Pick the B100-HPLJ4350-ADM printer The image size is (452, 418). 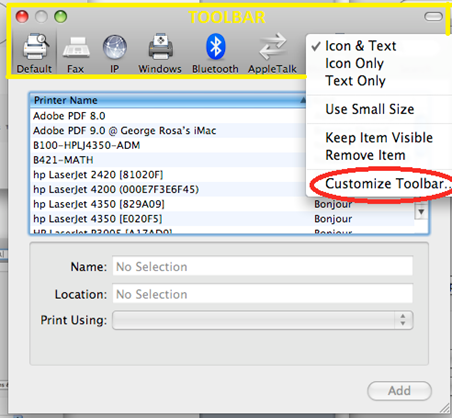[168, 145]
